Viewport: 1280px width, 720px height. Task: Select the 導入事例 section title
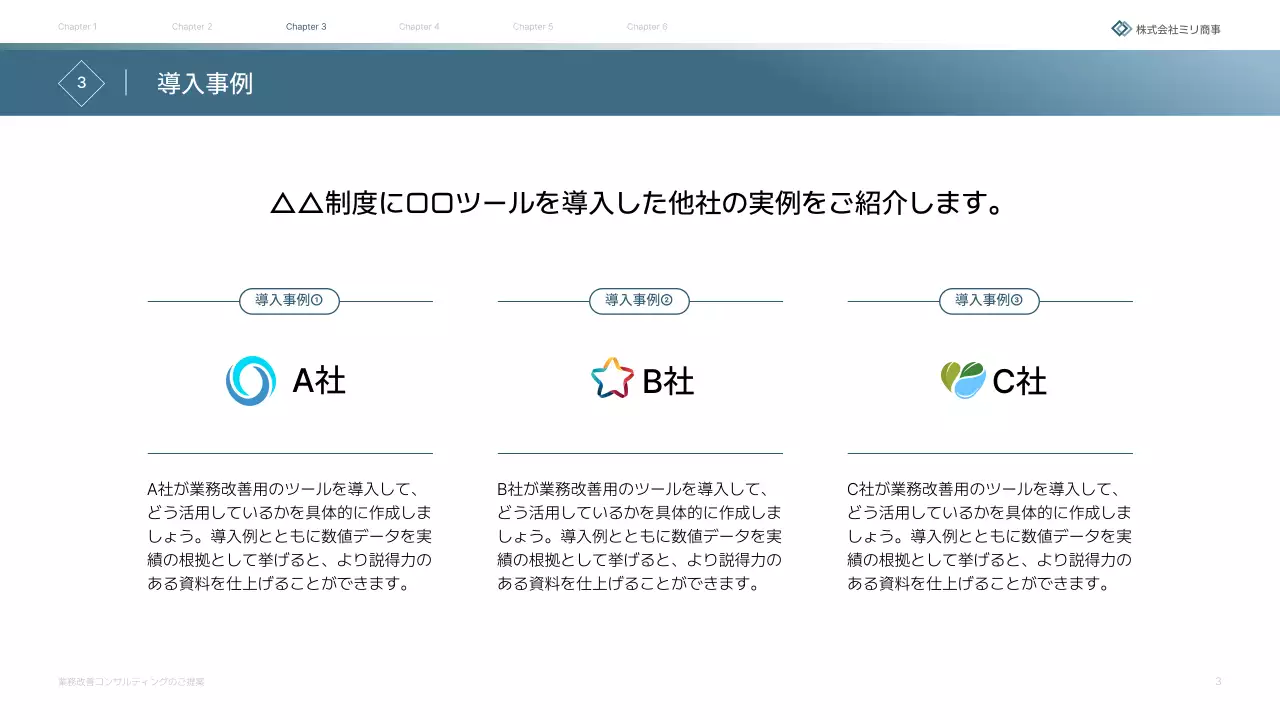coord(205,84)
